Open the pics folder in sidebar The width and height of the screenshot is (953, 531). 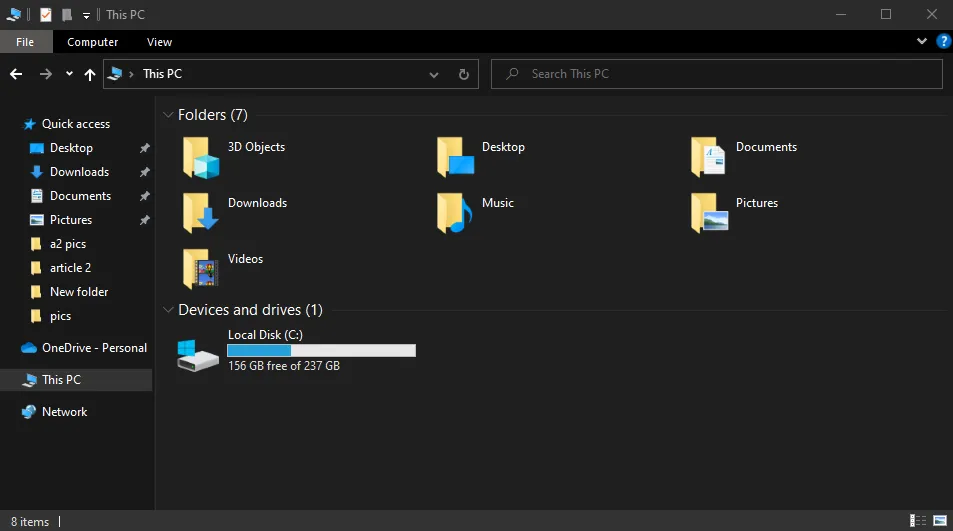pos(60,317)
